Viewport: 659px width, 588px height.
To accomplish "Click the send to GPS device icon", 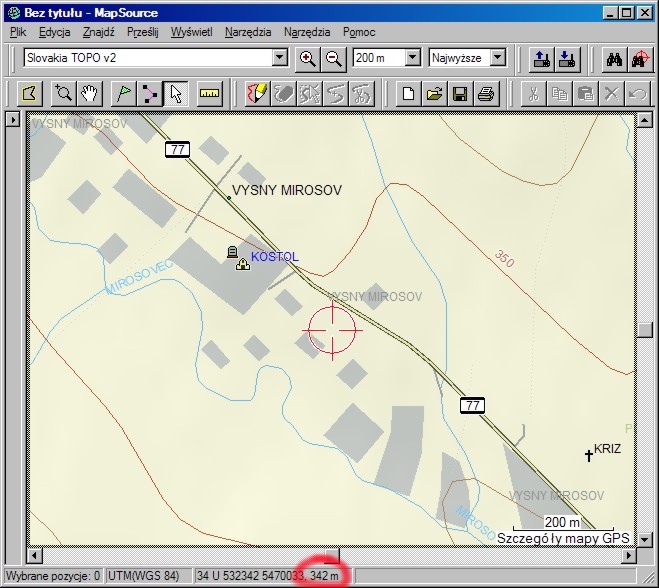I will [541, 58].
